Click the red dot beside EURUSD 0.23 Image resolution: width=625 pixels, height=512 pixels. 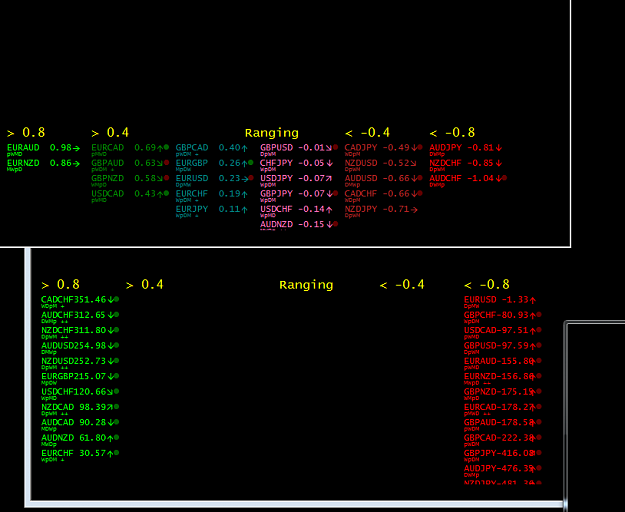pos(251,178)
